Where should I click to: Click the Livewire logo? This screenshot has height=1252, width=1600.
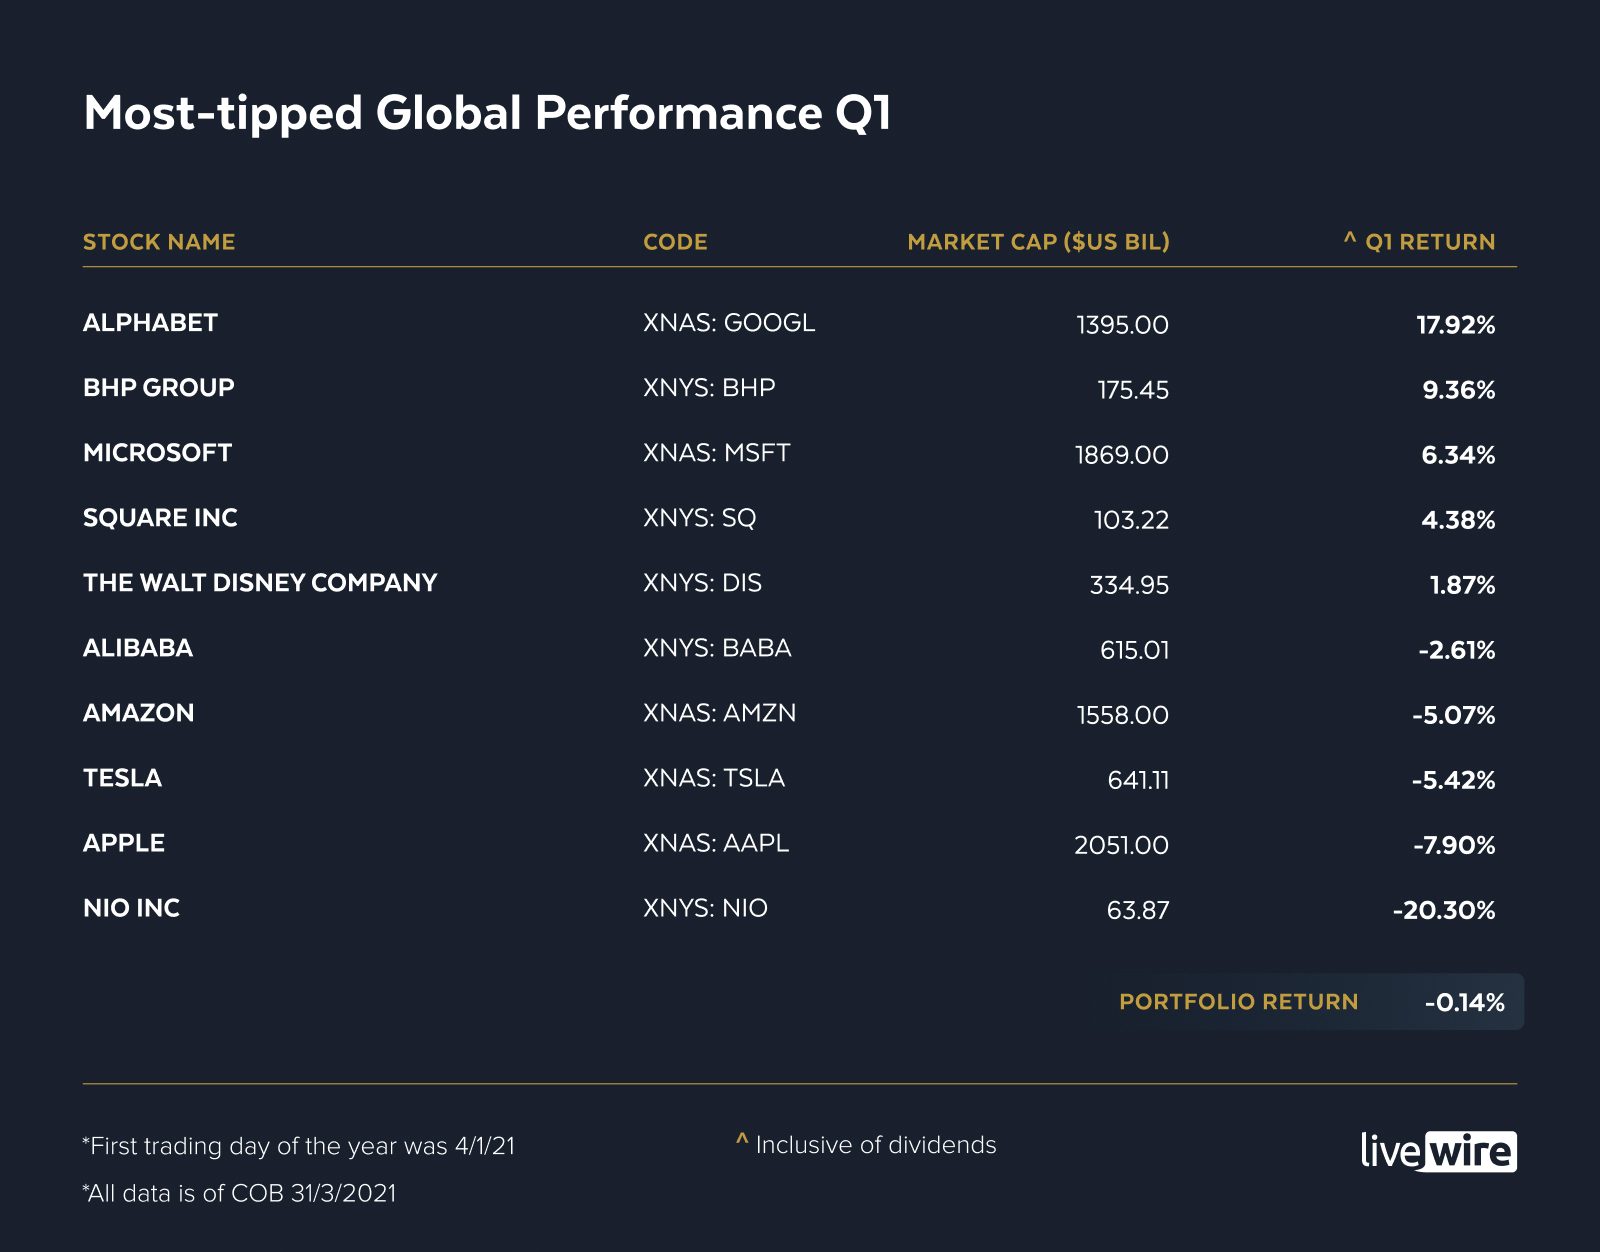click(x=1438, y=1151)
